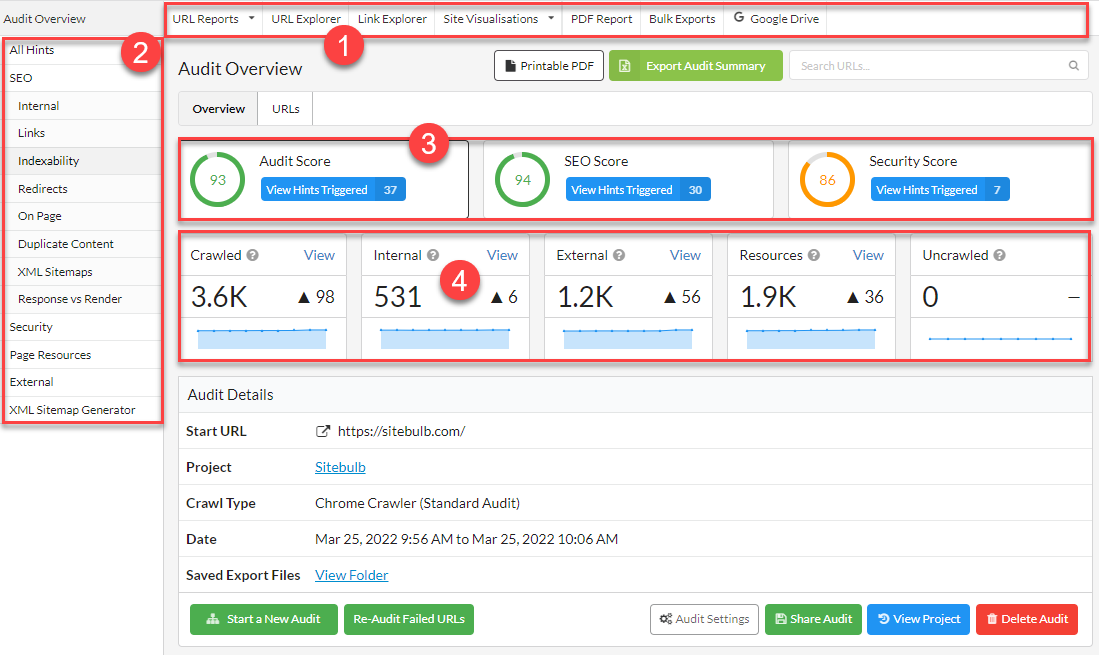View Hints Triggered for Security Score
Image resolution: width=1099 pixels, height=655 pixels.
[x=940, y=190]
